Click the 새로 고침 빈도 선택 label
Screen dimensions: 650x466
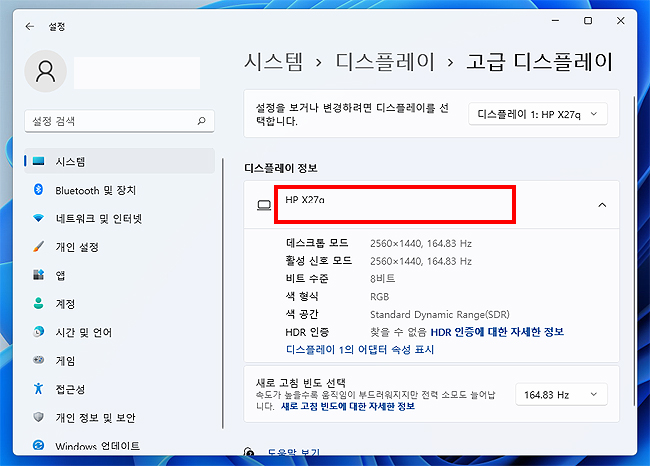(301, 382)
